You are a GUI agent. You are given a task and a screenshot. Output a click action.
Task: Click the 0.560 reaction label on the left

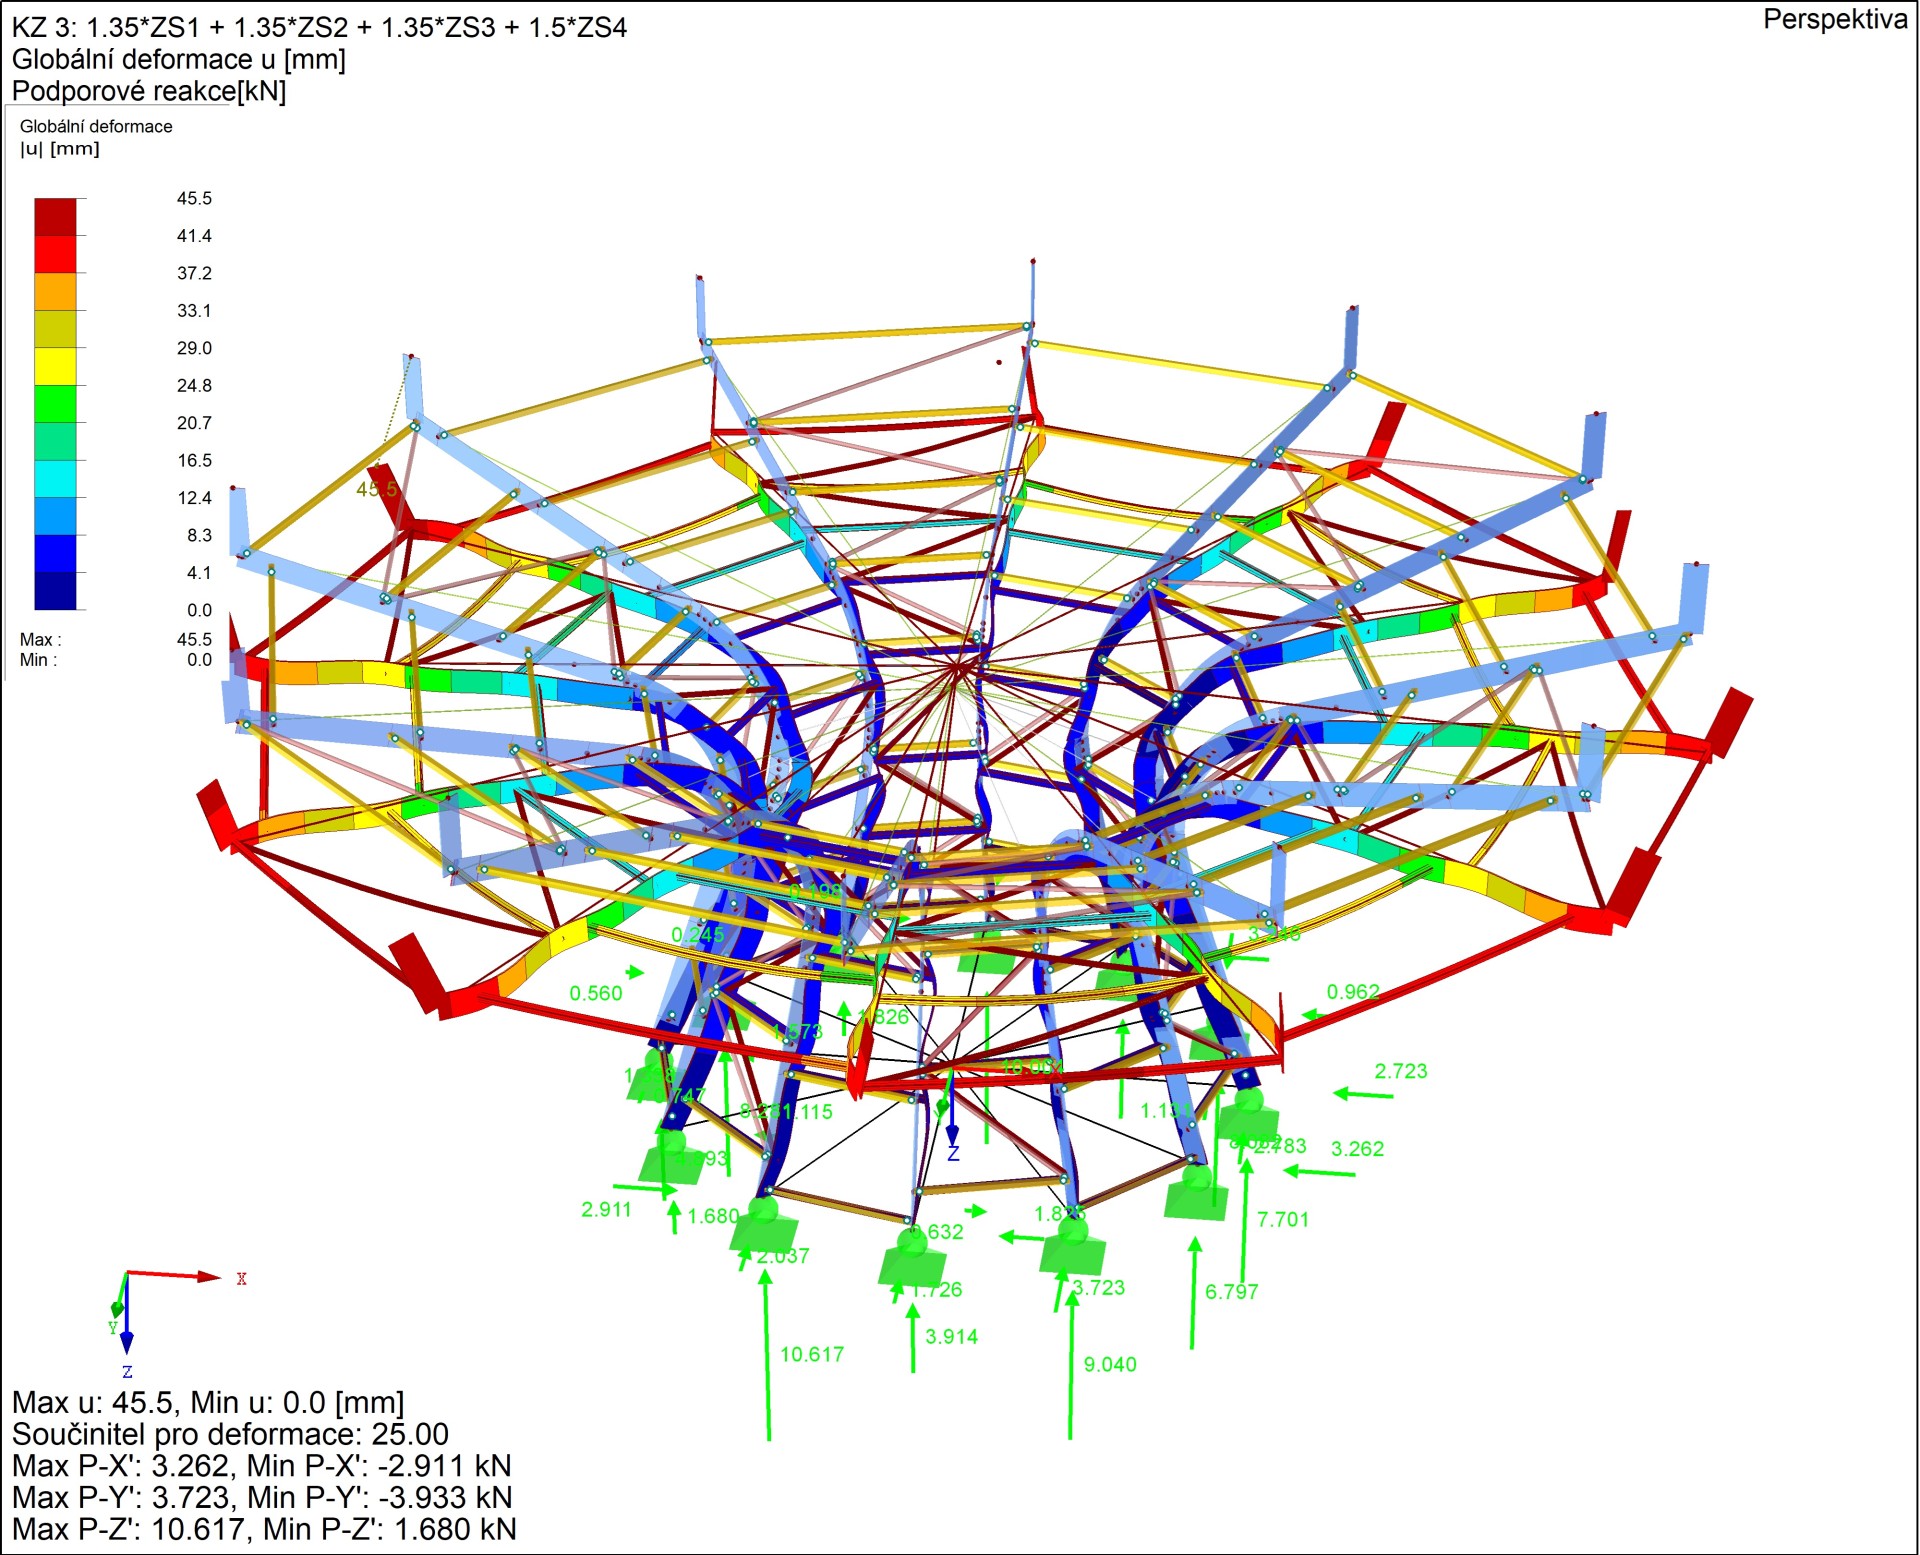[595, 993]
